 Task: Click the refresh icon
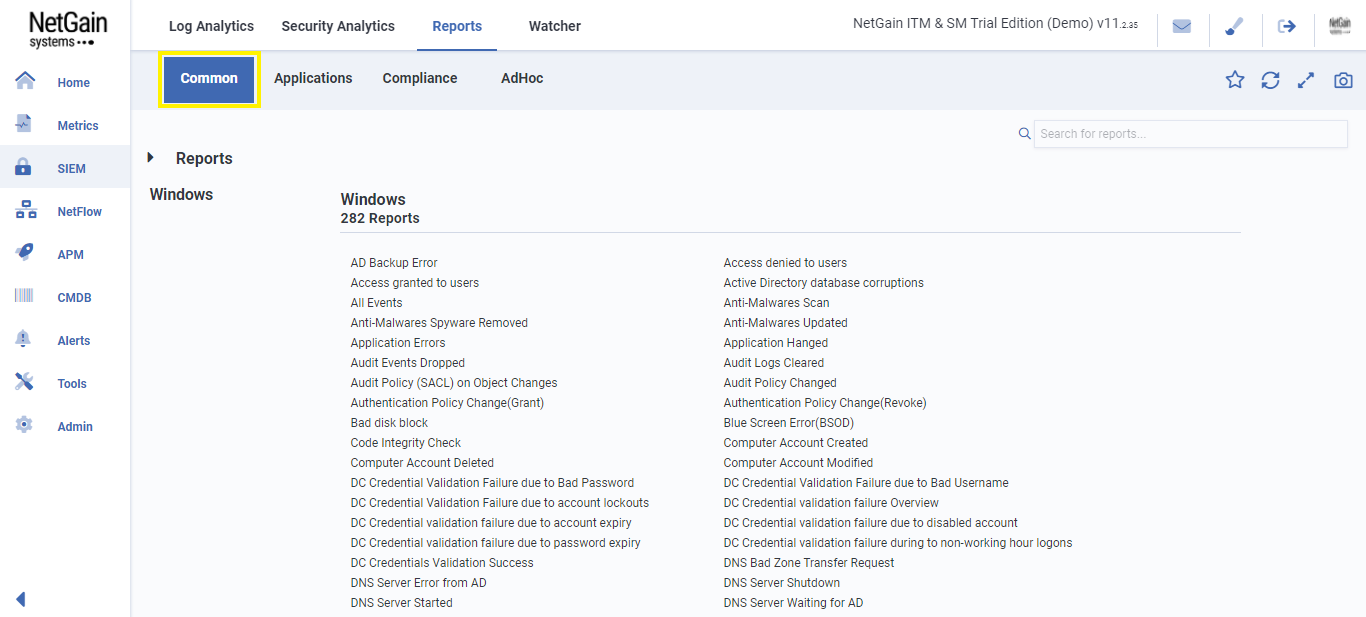(x=1270, y=80)
